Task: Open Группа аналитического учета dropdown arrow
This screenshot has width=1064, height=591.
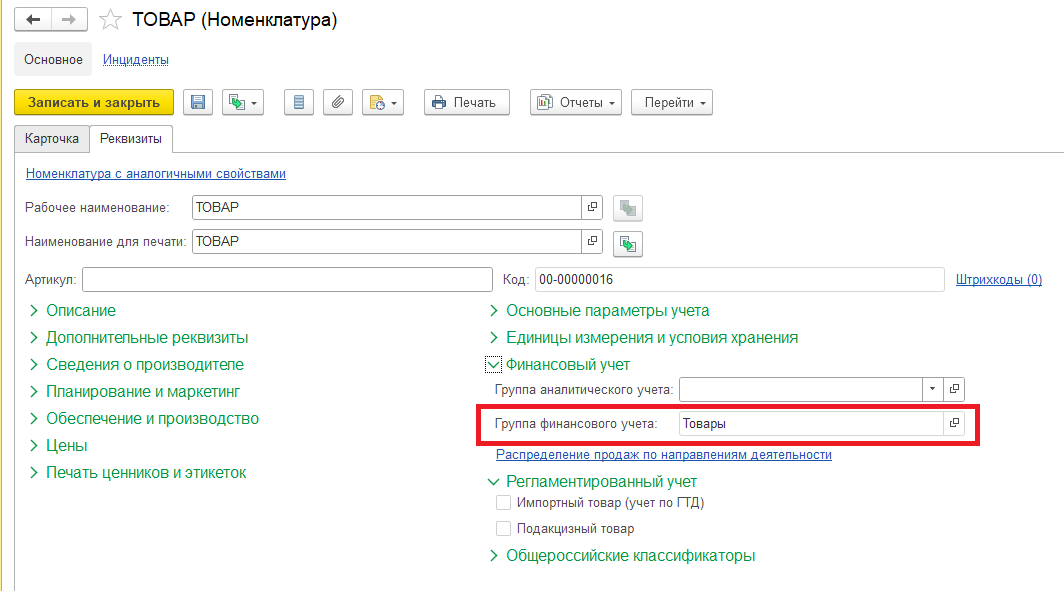Action: [932, 389]
